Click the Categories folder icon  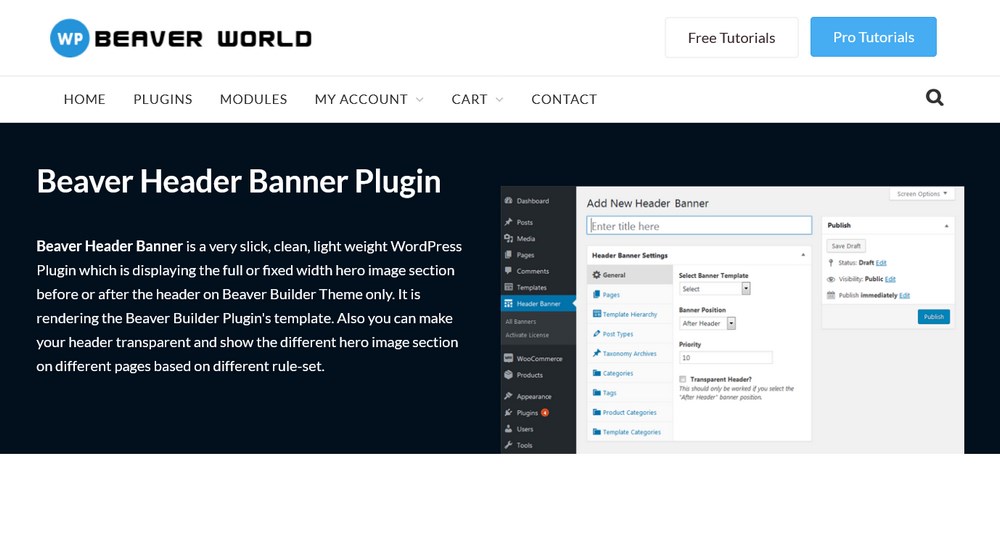pyautogui.click(x=596, y=372)
